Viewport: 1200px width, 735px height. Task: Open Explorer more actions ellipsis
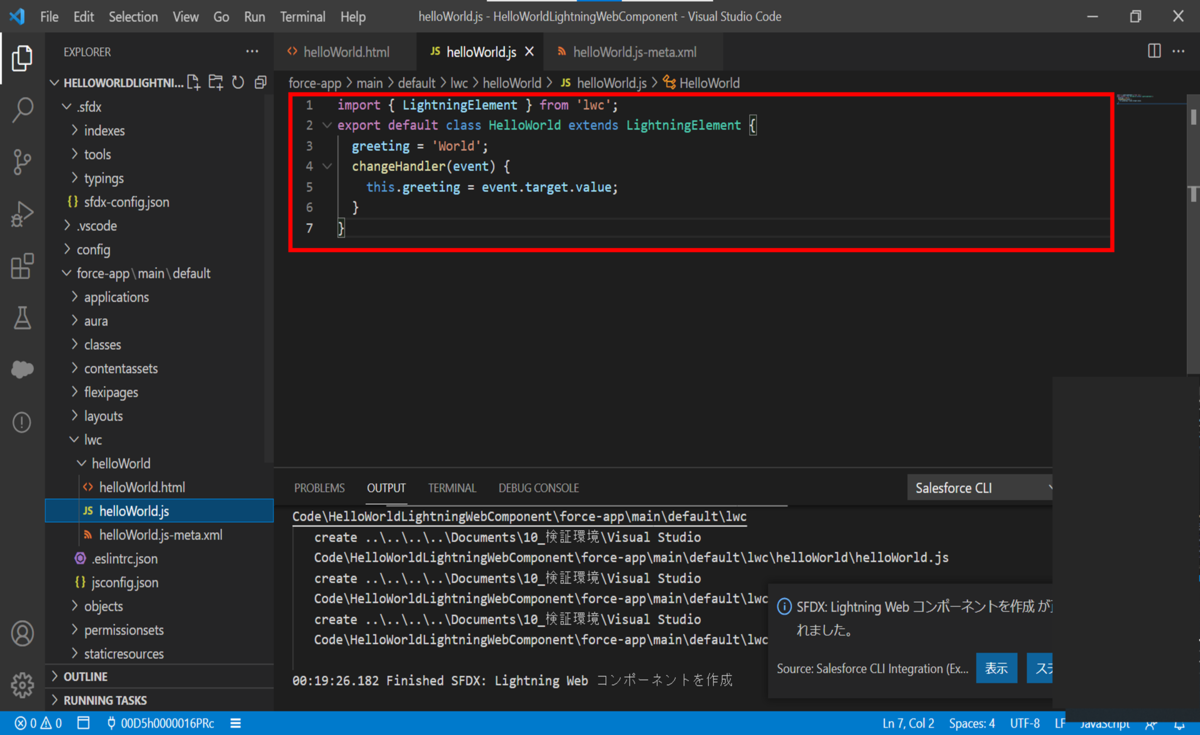252,51
